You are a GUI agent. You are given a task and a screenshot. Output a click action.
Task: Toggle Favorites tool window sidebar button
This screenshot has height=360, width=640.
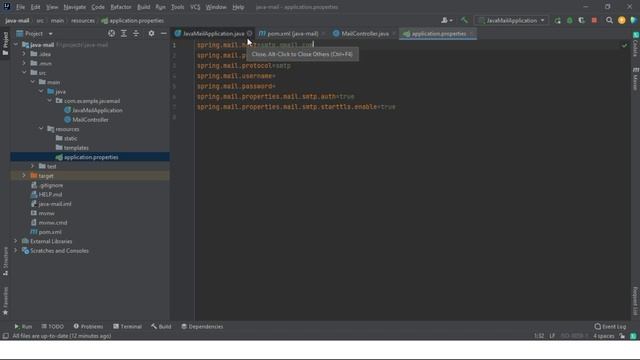pos(5,301)
